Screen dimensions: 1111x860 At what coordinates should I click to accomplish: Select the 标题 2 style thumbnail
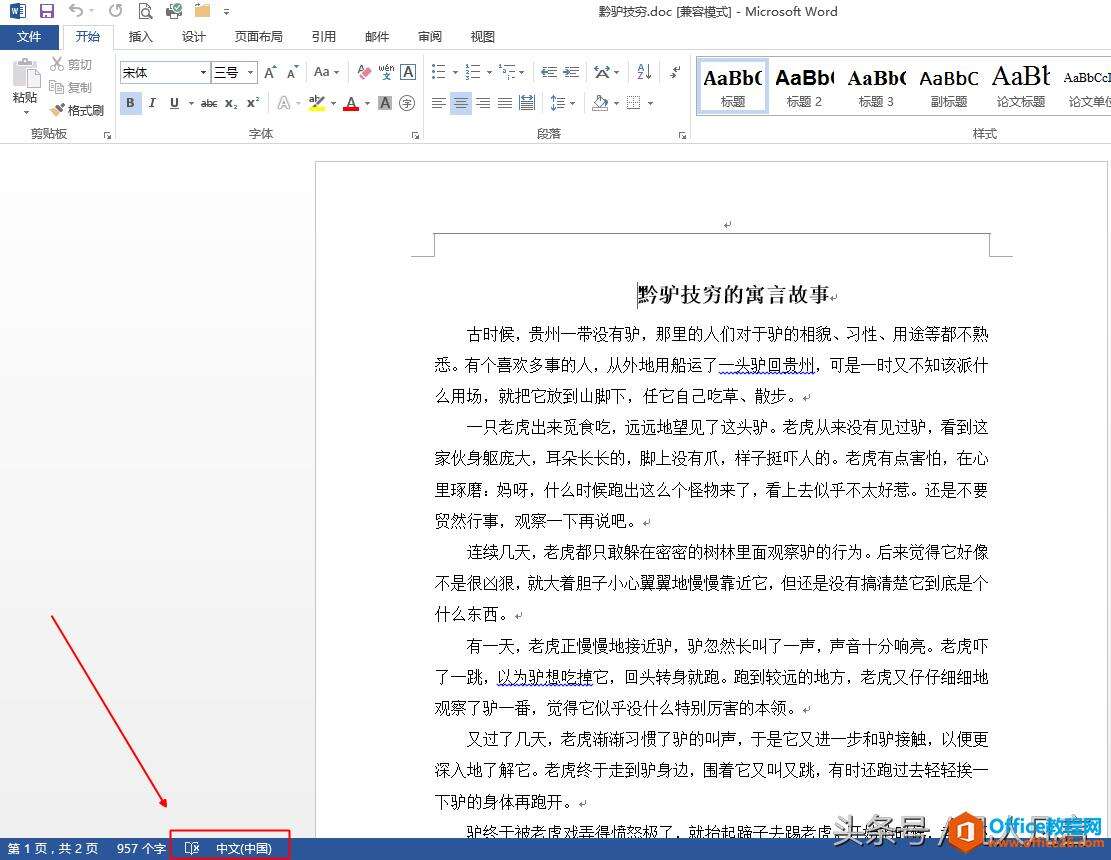coord(804,86)
